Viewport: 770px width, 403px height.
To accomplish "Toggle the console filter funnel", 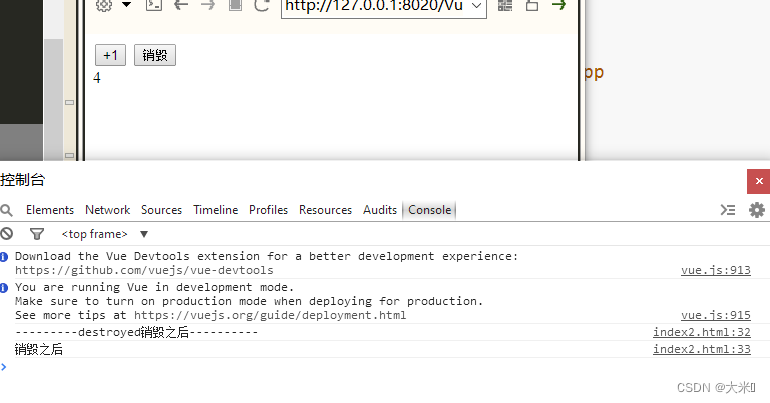I will coord(37,234).
